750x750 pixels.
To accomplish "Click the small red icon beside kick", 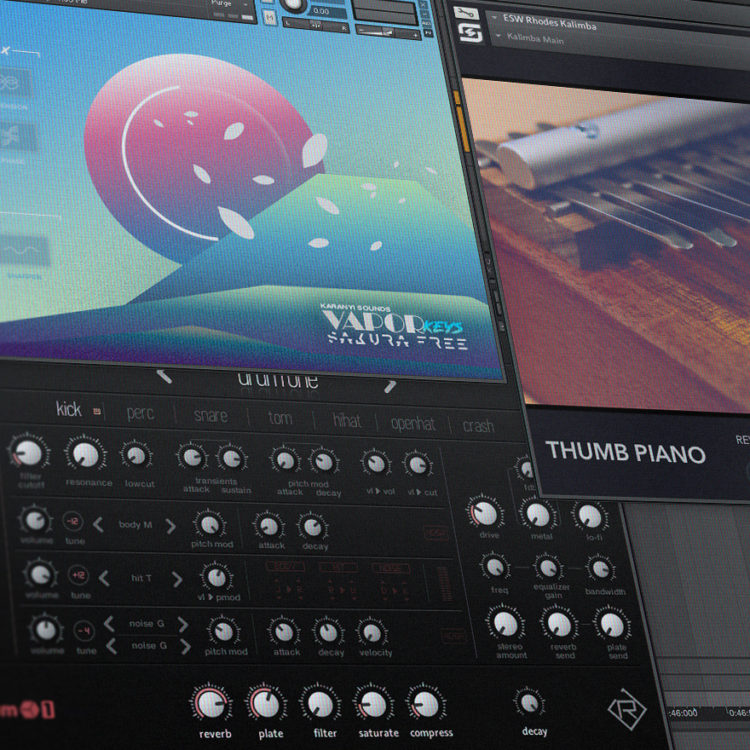I will tap(97, 411).
